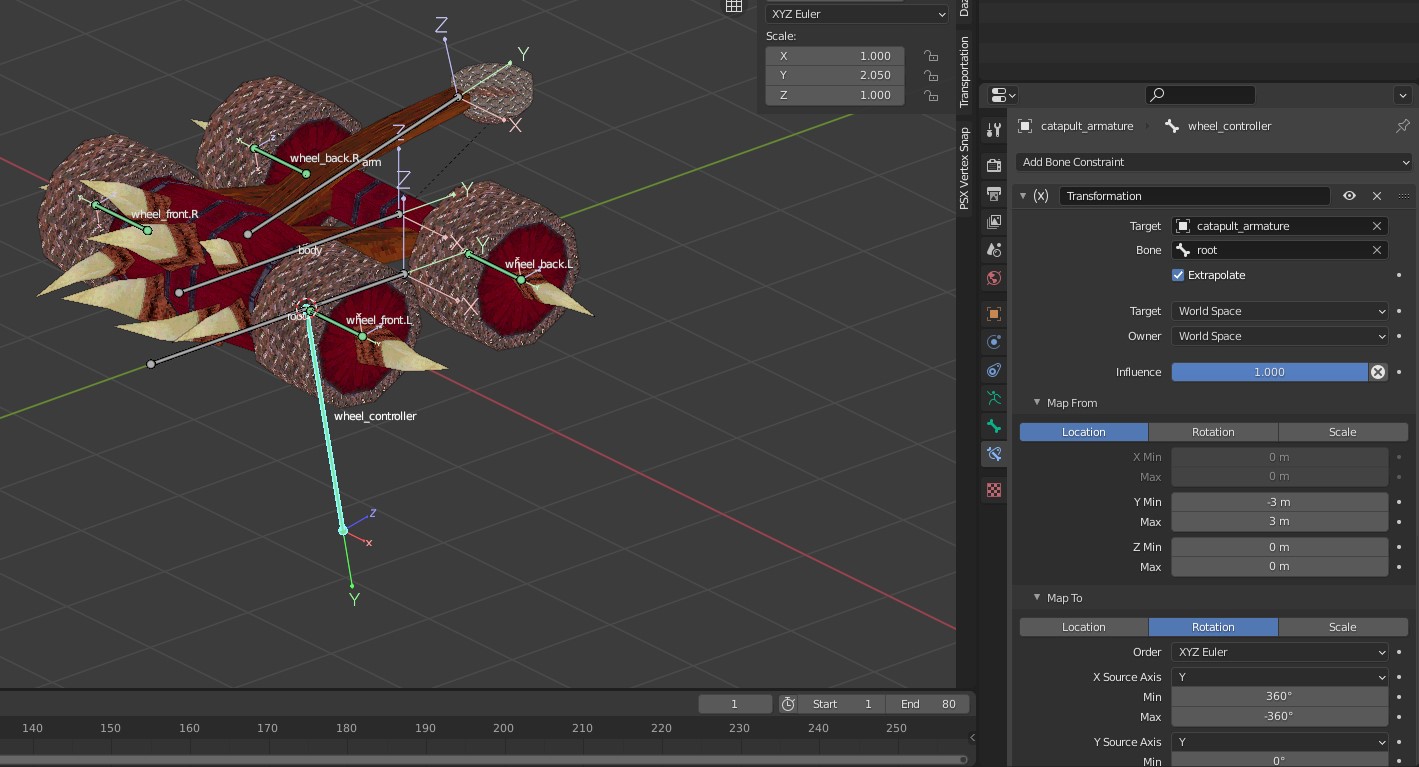Switch to Scale tab under Map To
Image resolution: width=1419 pixels, height=767 pixels.
(1342, 627)
